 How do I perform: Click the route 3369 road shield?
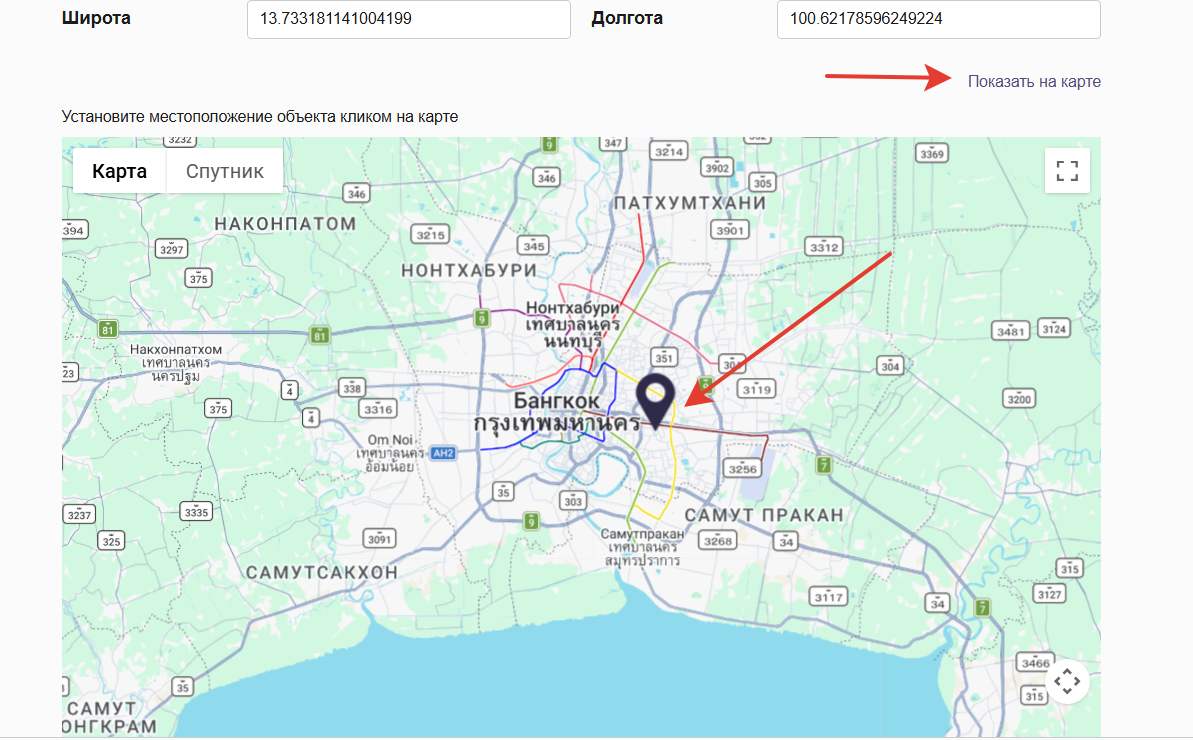932,153
